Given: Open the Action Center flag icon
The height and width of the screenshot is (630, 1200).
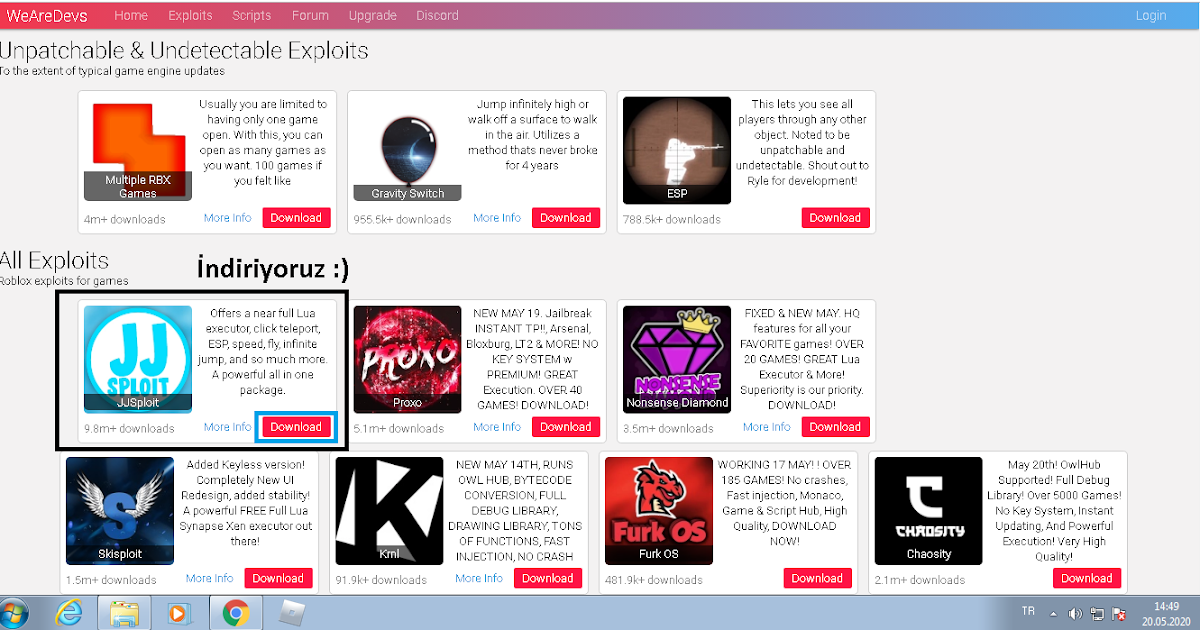Looking at the screenshot, I should tap(1120, 612).
